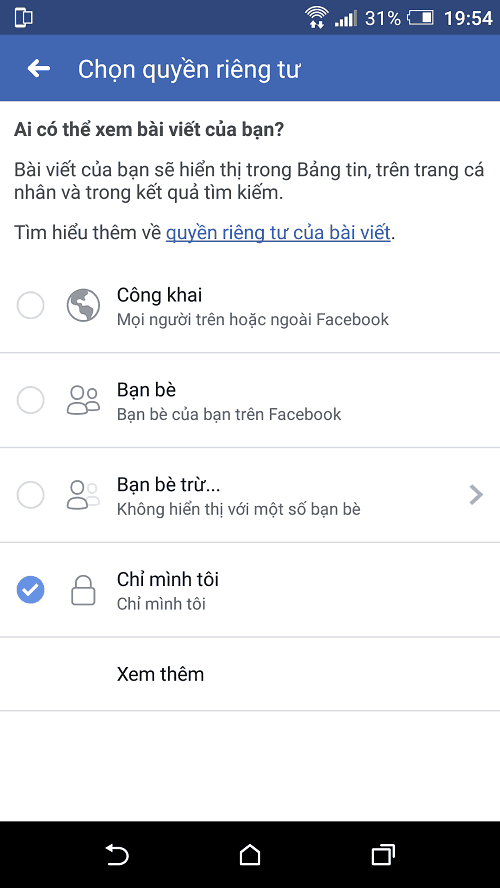Select the Bạn bè trừ radio button
Screen dimensions: 500x888
point(31,495)
